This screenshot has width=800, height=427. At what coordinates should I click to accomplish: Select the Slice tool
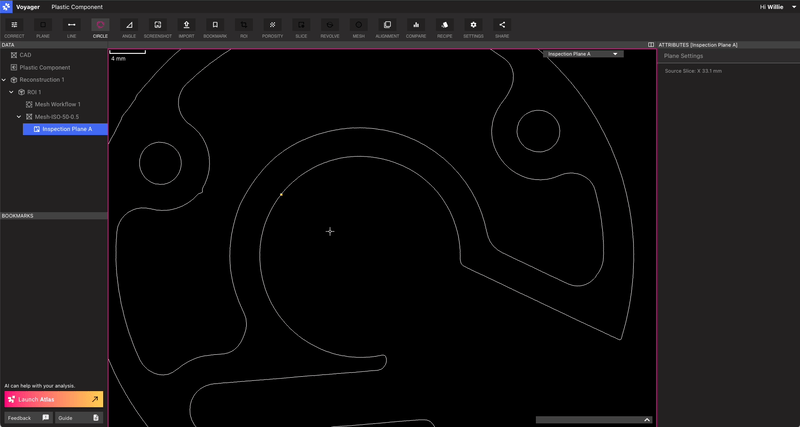coord(301,29)
